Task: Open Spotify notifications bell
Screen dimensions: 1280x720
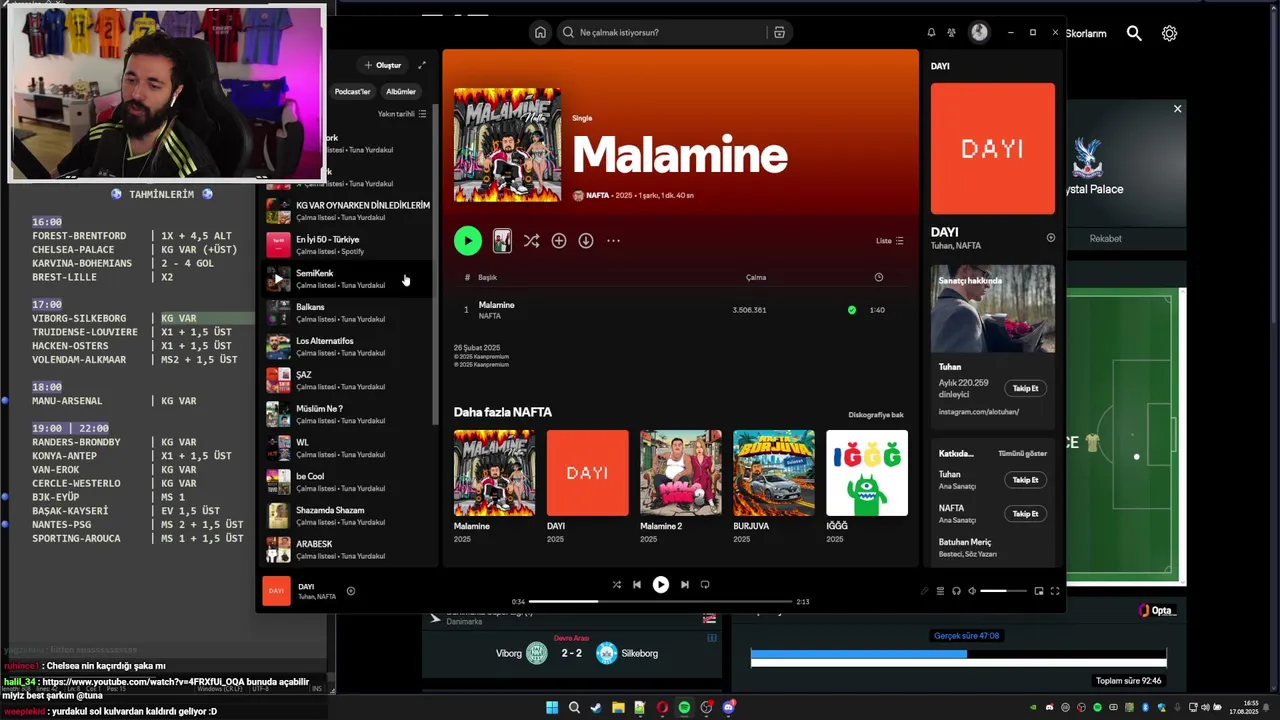Action: [931, 32]
